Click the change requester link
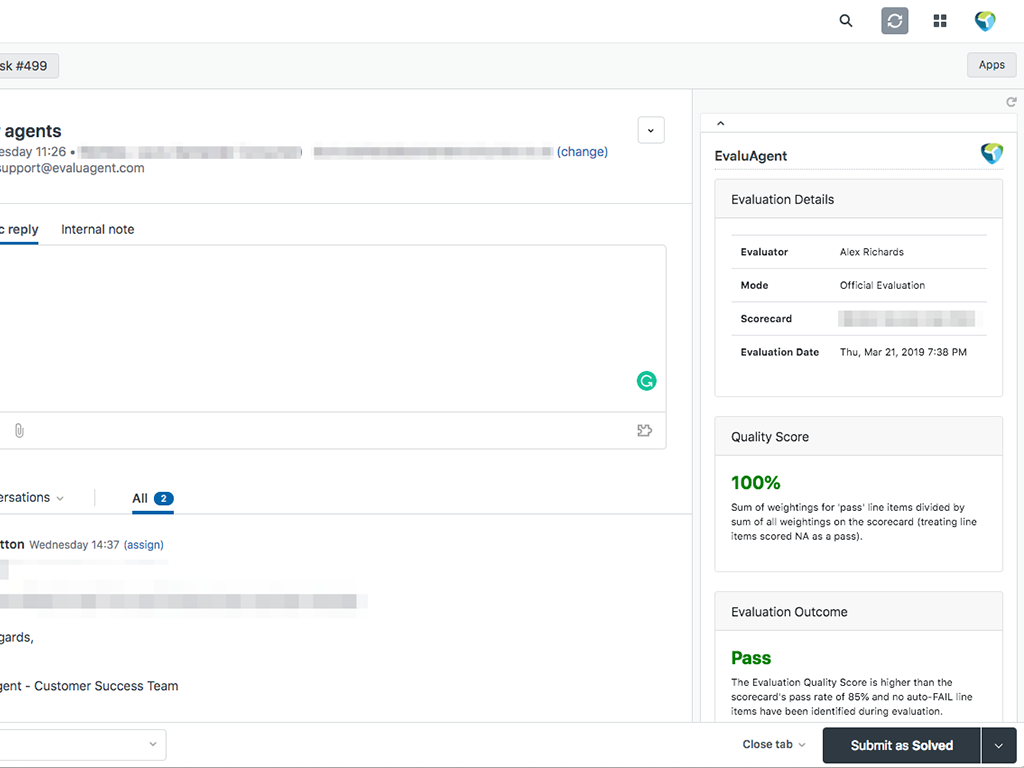Screen dimensions: 1024x768 tap(582, 152)
